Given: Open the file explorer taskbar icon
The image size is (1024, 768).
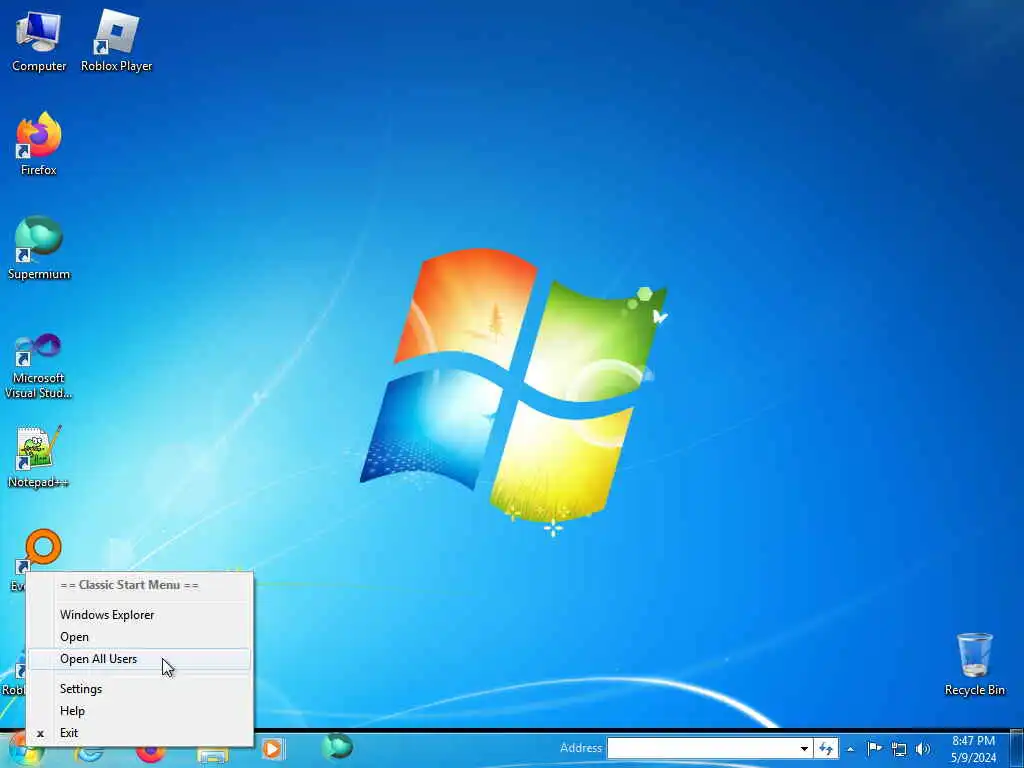Looking at the screenshot, I should click(x=213, y=756).
